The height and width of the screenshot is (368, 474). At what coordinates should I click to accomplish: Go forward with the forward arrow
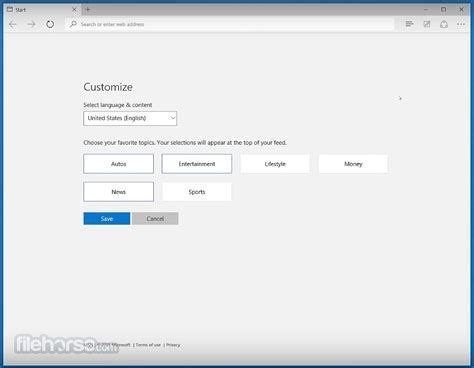click(31, 24)
